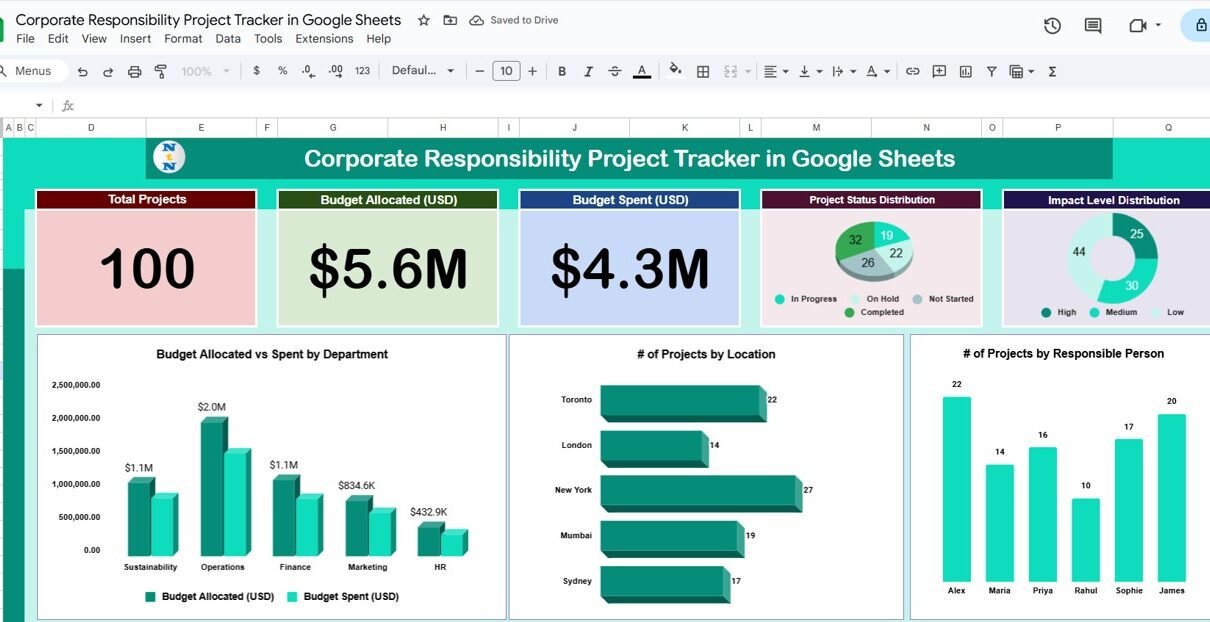Toggle bold formatting
Image resolution: width=1210 pixels, height=622 pixels.
562,71
